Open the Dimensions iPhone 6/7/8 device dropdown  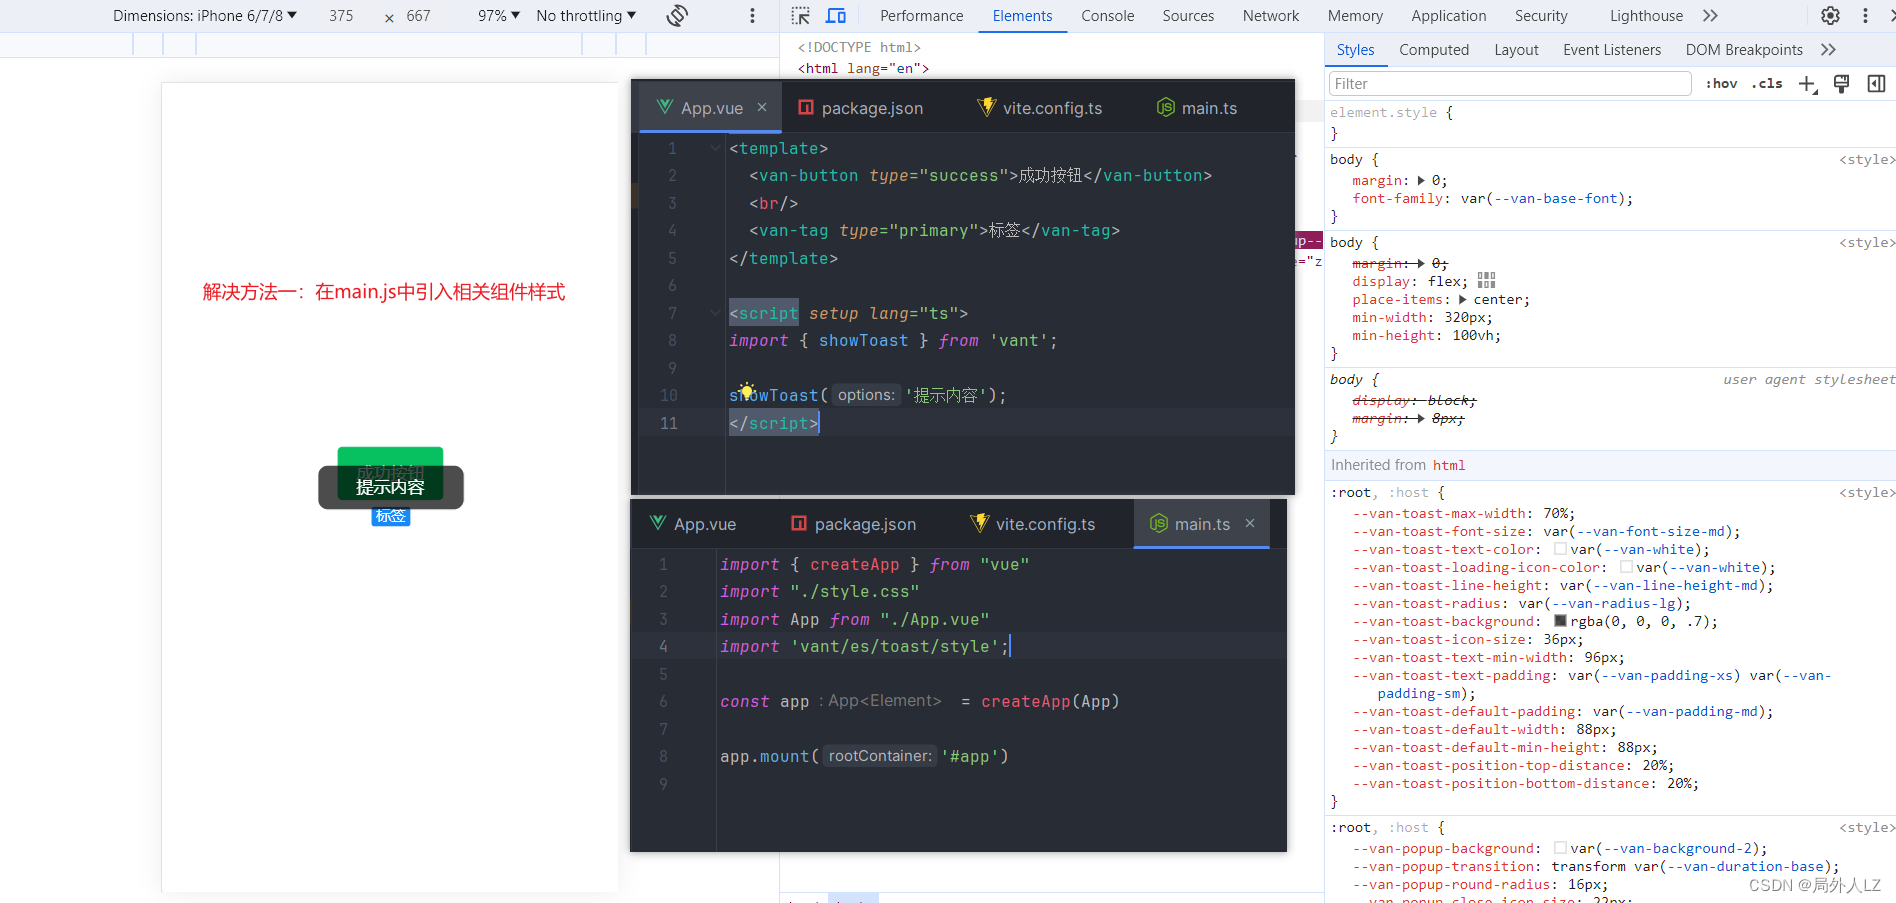click(x=204, y=16)
